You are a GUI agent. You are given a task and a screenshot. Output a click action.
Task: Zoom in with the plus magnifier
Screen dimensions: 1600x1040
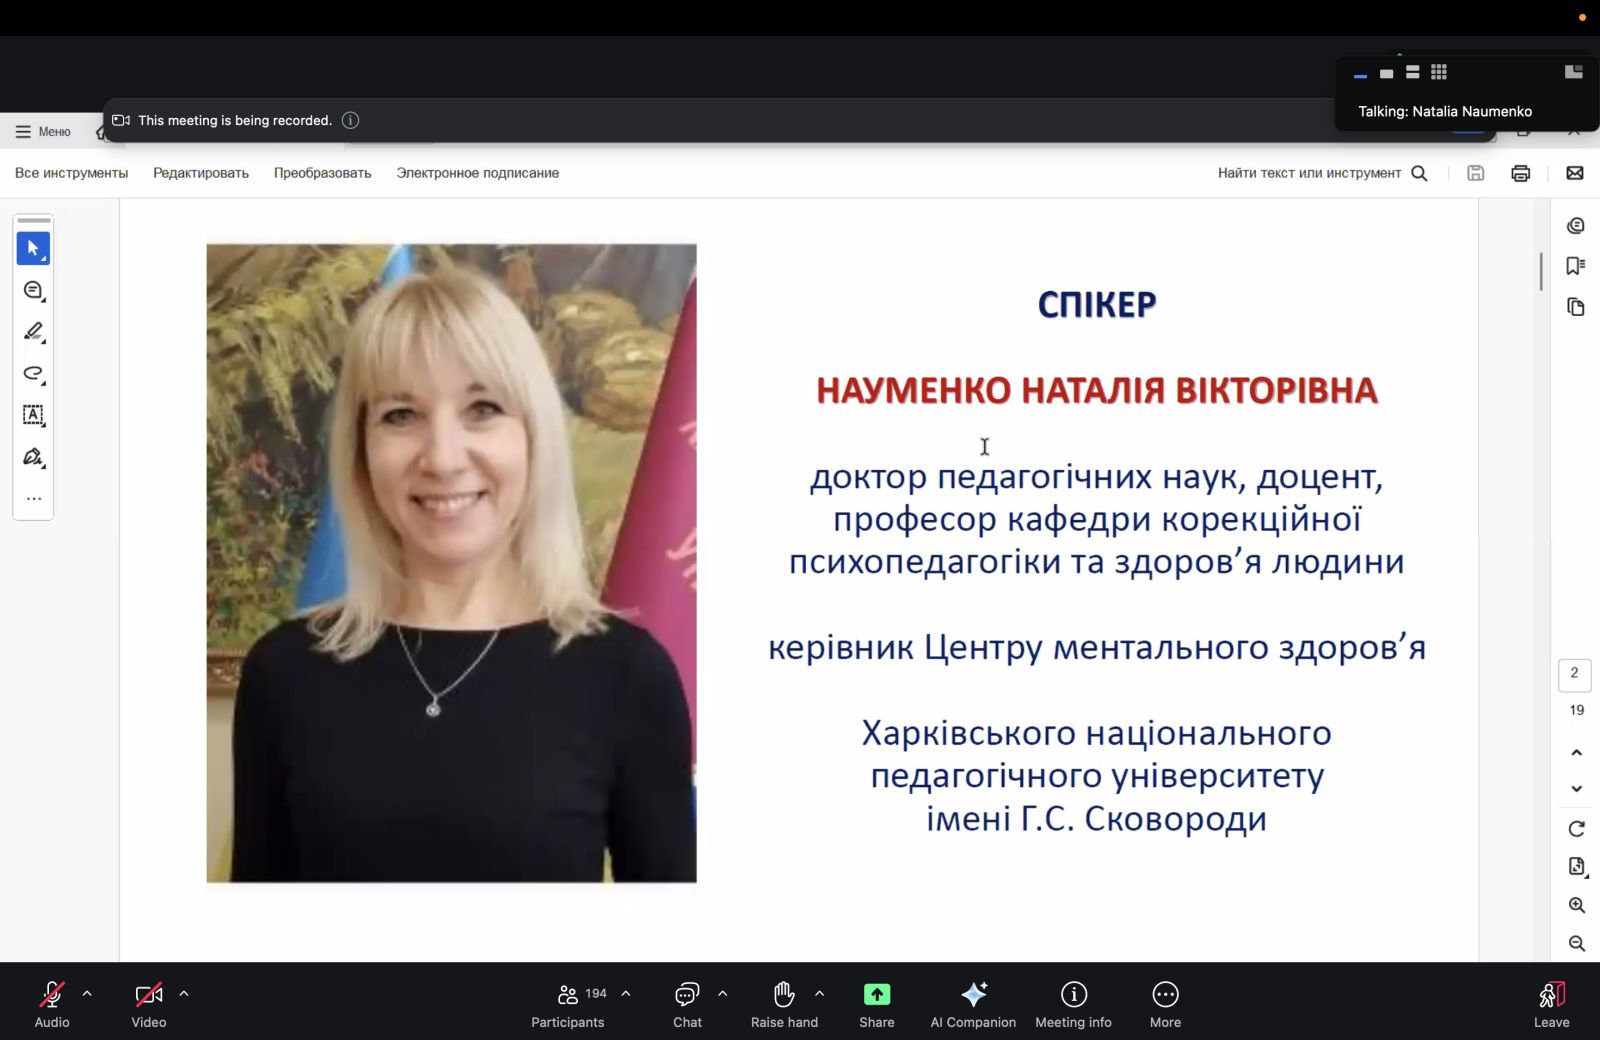click(1577, 905)
